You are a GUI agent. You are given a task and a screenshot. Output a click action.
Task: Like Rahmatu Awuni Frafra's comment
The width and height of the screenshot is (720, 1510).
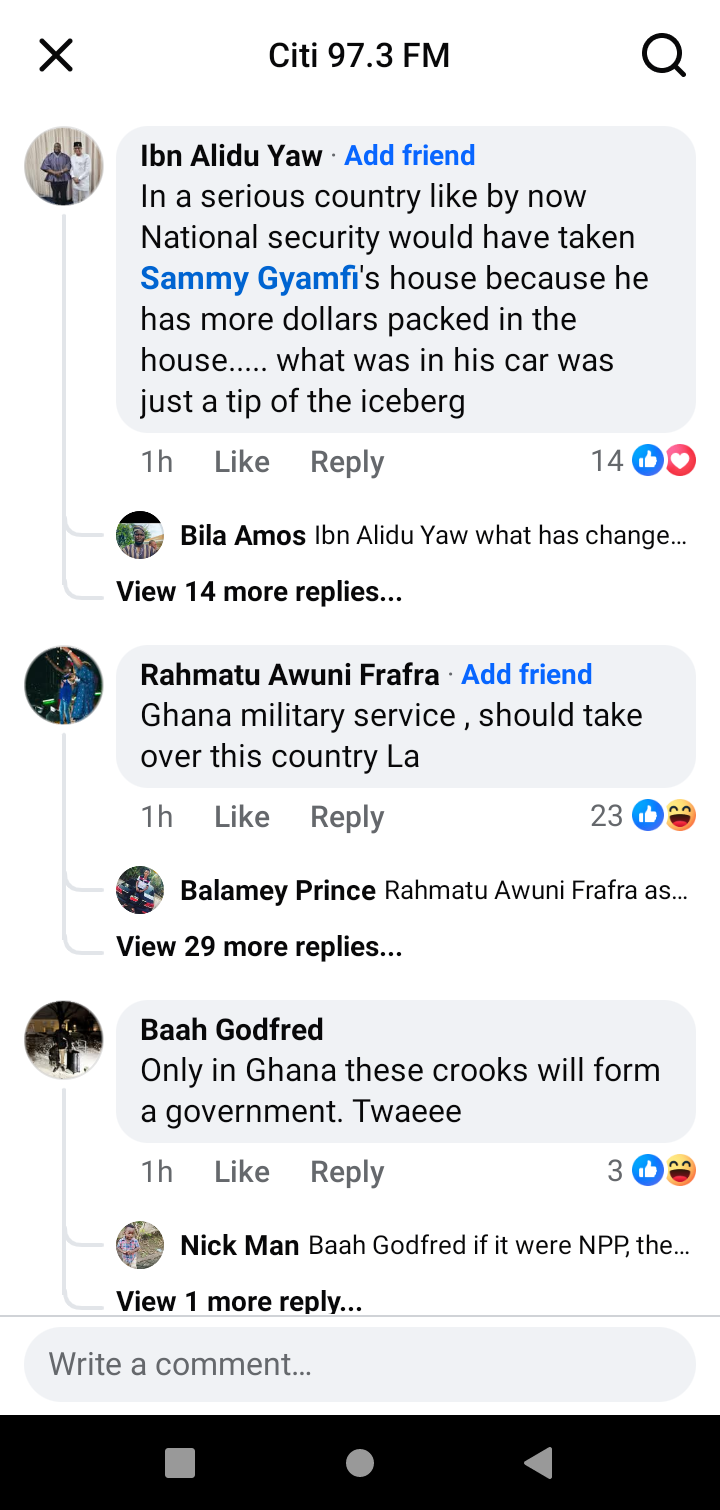point(242,817)
